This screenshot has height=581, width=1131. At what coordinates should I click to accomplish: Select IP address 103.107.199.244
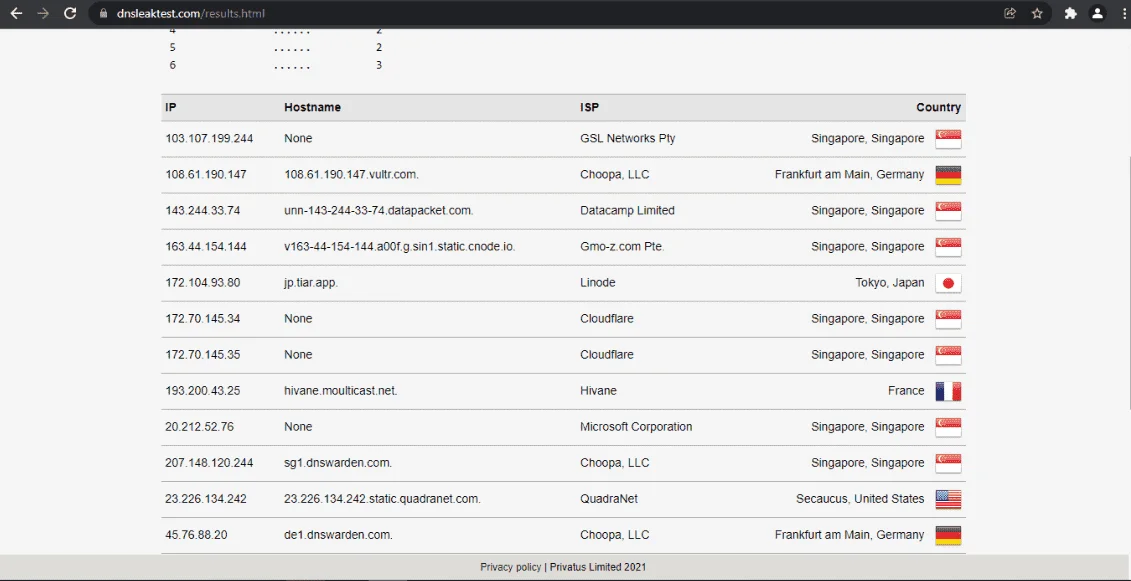coord(209,138)
